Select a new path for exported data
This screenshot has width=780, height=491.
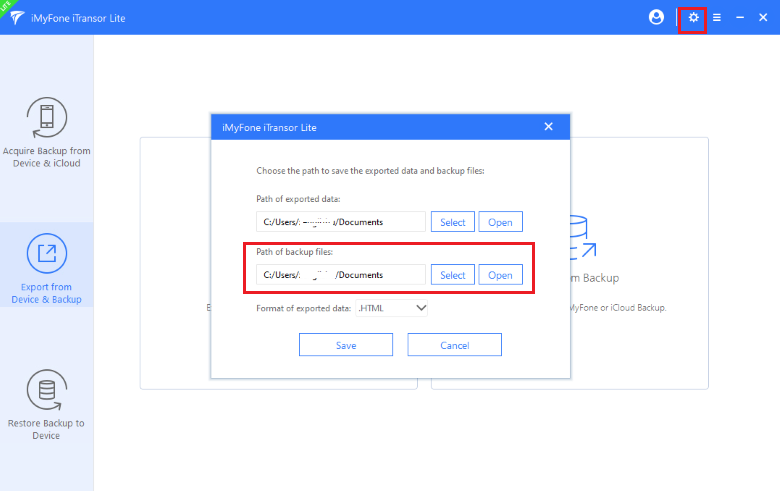point(453,222)
